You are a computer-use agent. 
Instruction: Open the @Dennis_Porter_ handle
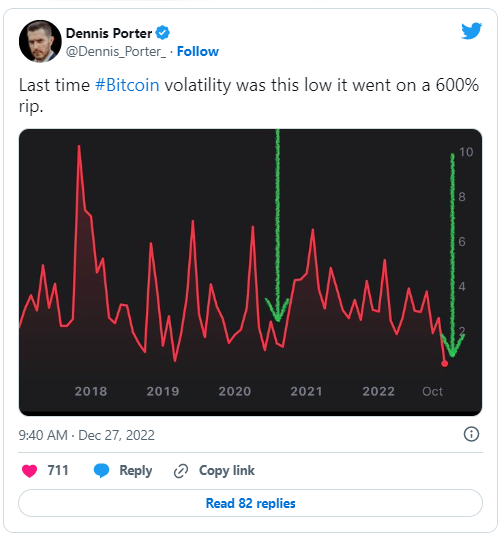click(x=116, y=51)
